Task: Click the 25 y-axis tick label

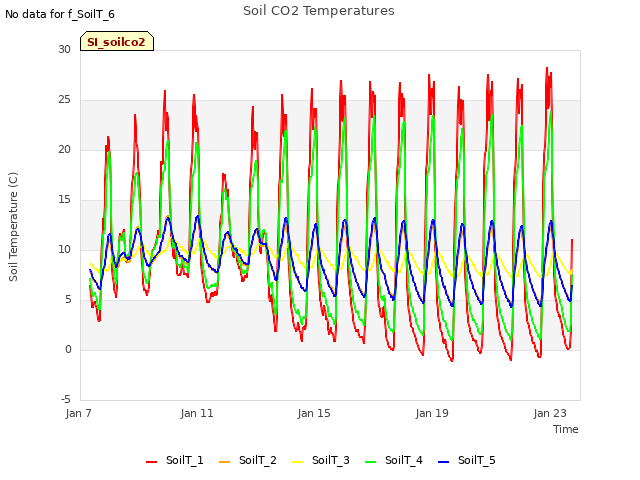Action: click(x=64, y=100)
